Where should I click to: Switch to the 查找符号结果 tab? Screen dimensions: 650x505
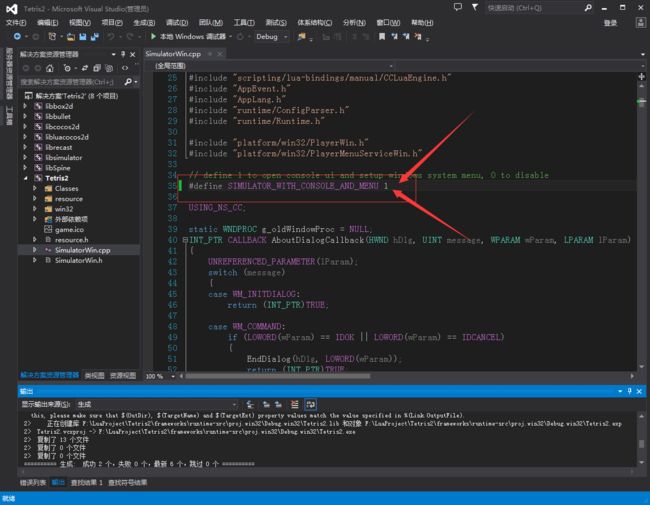pos(127,483)
